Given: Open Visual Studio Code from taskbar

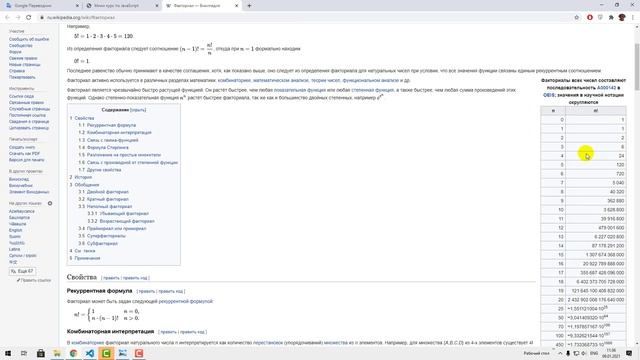Looking at the screenshot, I should [90, 353].
